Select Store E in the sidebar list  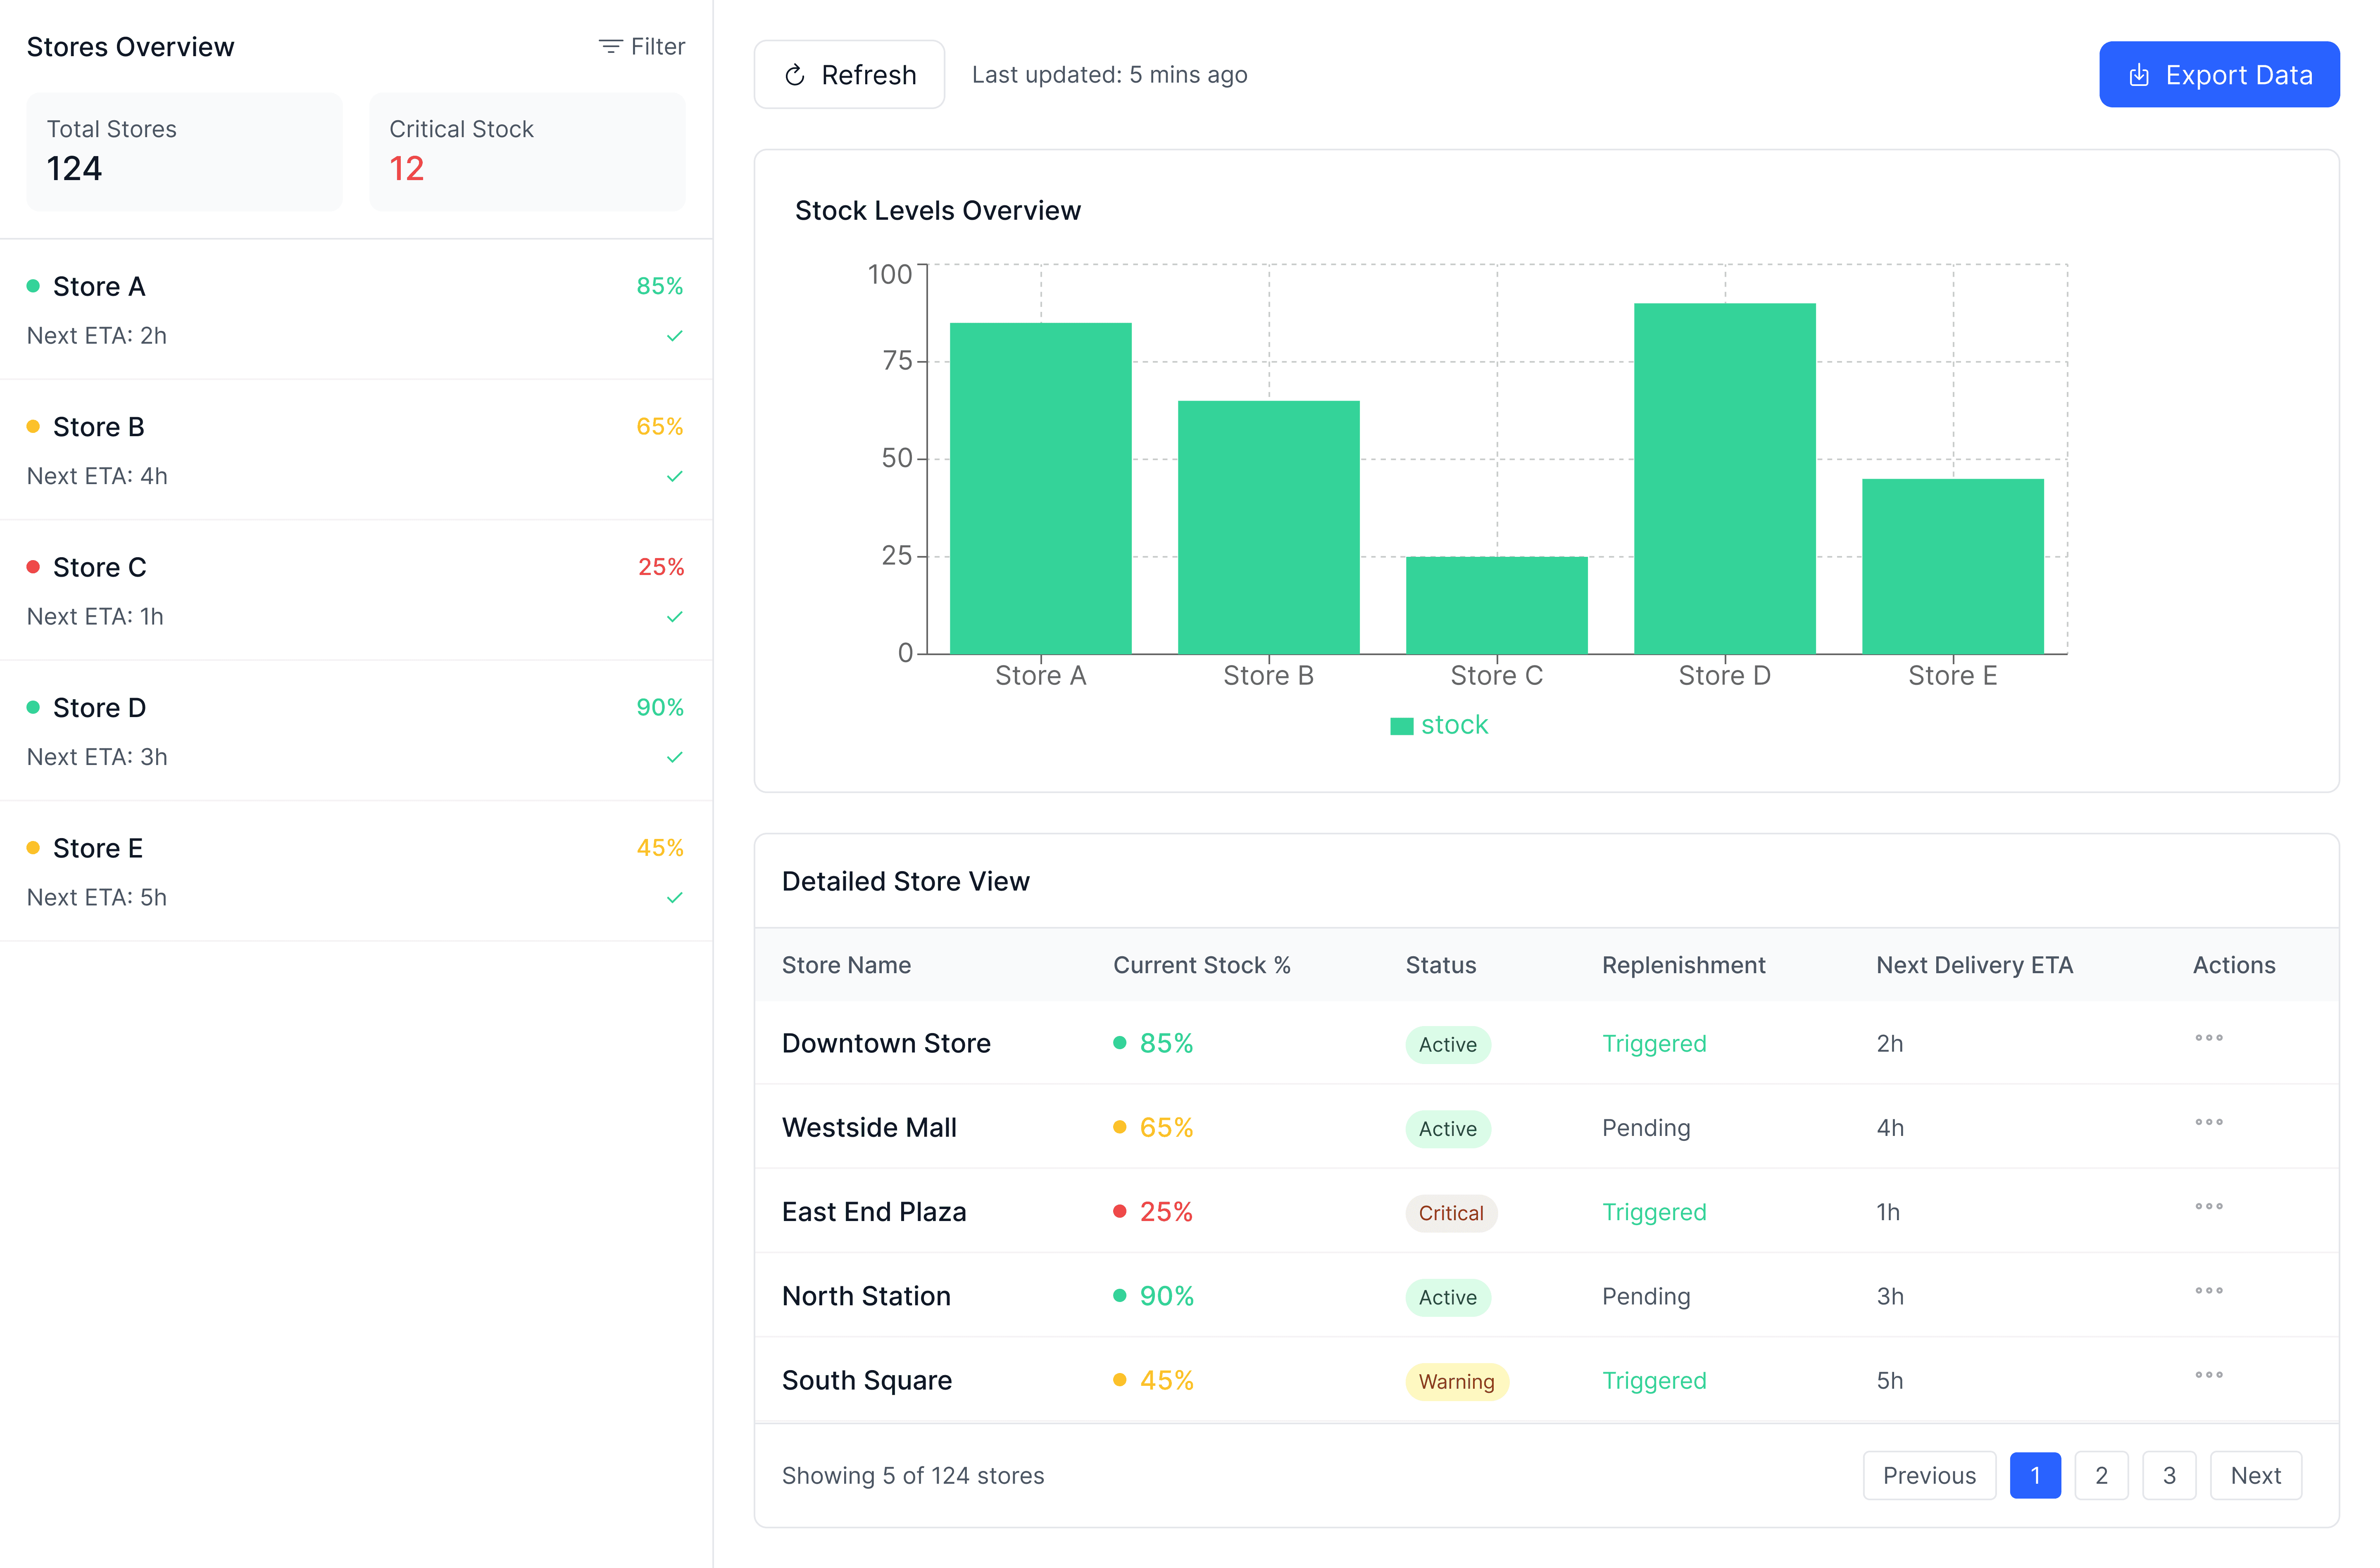97,848
